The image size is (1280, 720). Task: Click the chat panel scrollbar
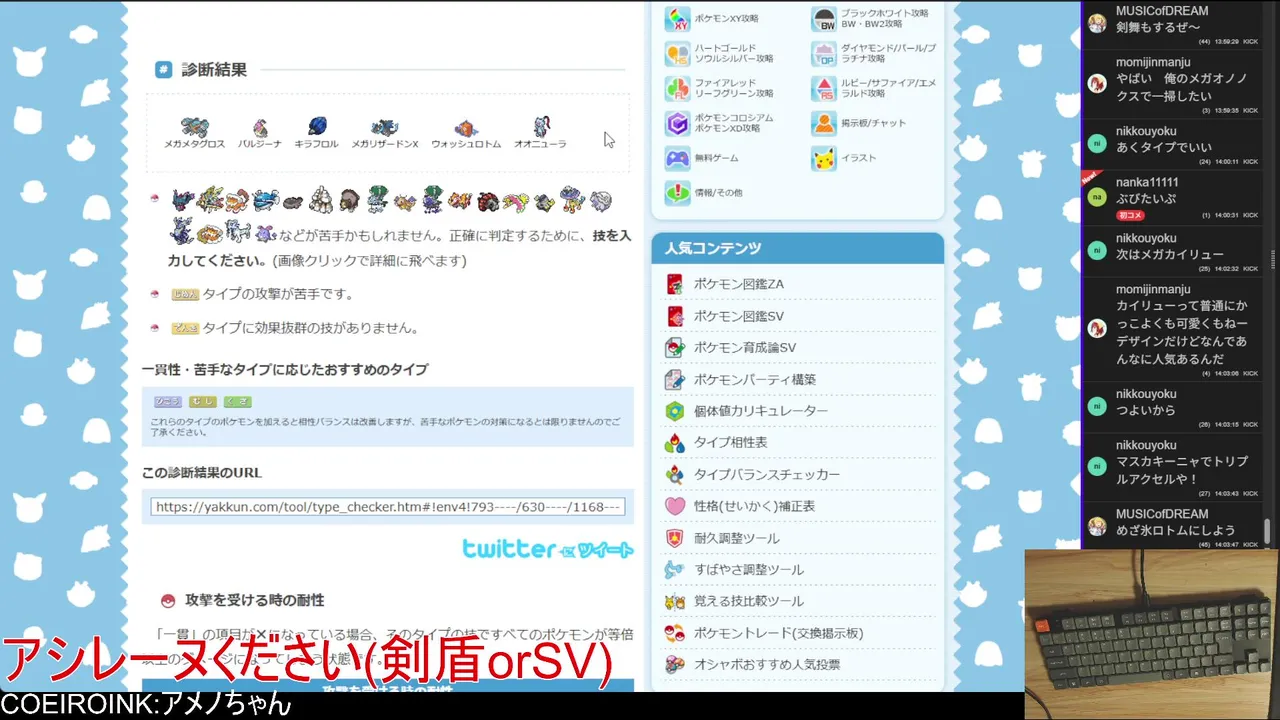(x=1268, y=531)
